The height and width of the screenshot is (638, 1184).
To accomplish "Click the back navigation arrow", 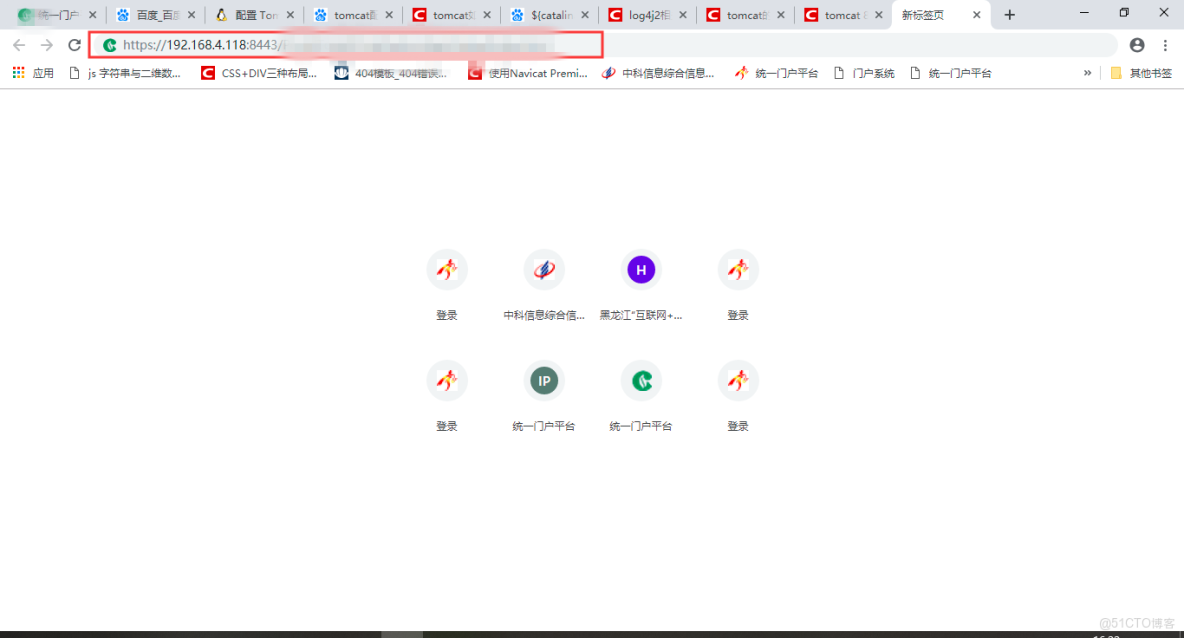I will pyautogui.click(x=19, y=44).
